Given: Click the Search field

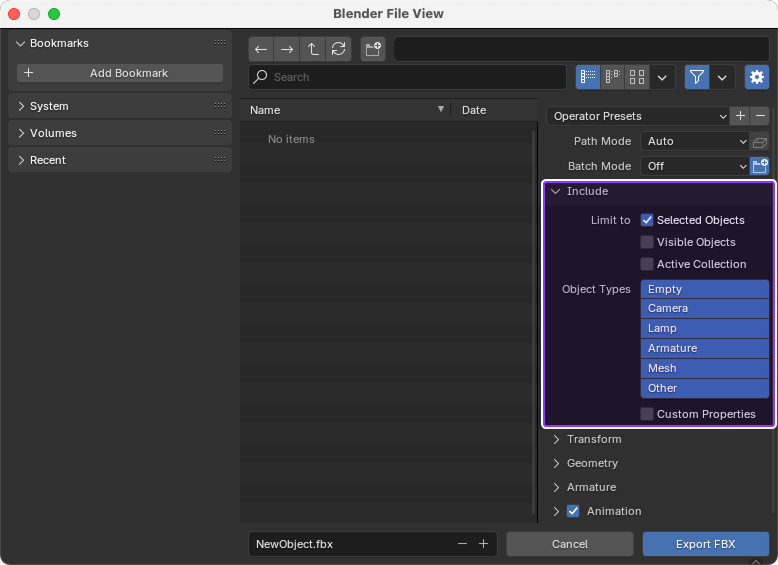Looking at the screenshot, I should tap(407, 77).
